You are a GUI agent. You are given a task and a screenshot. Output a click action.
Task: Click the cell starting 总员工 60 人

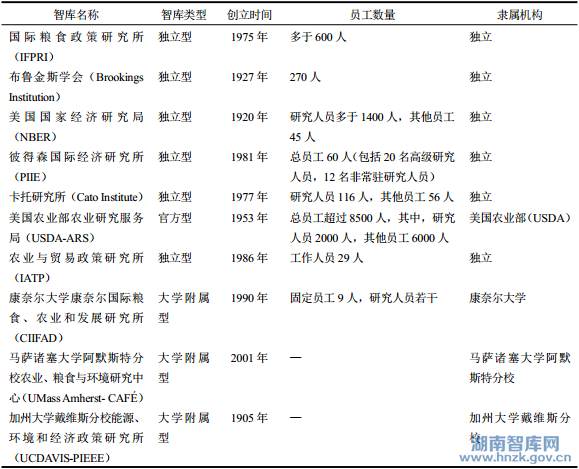click(372, 167)
